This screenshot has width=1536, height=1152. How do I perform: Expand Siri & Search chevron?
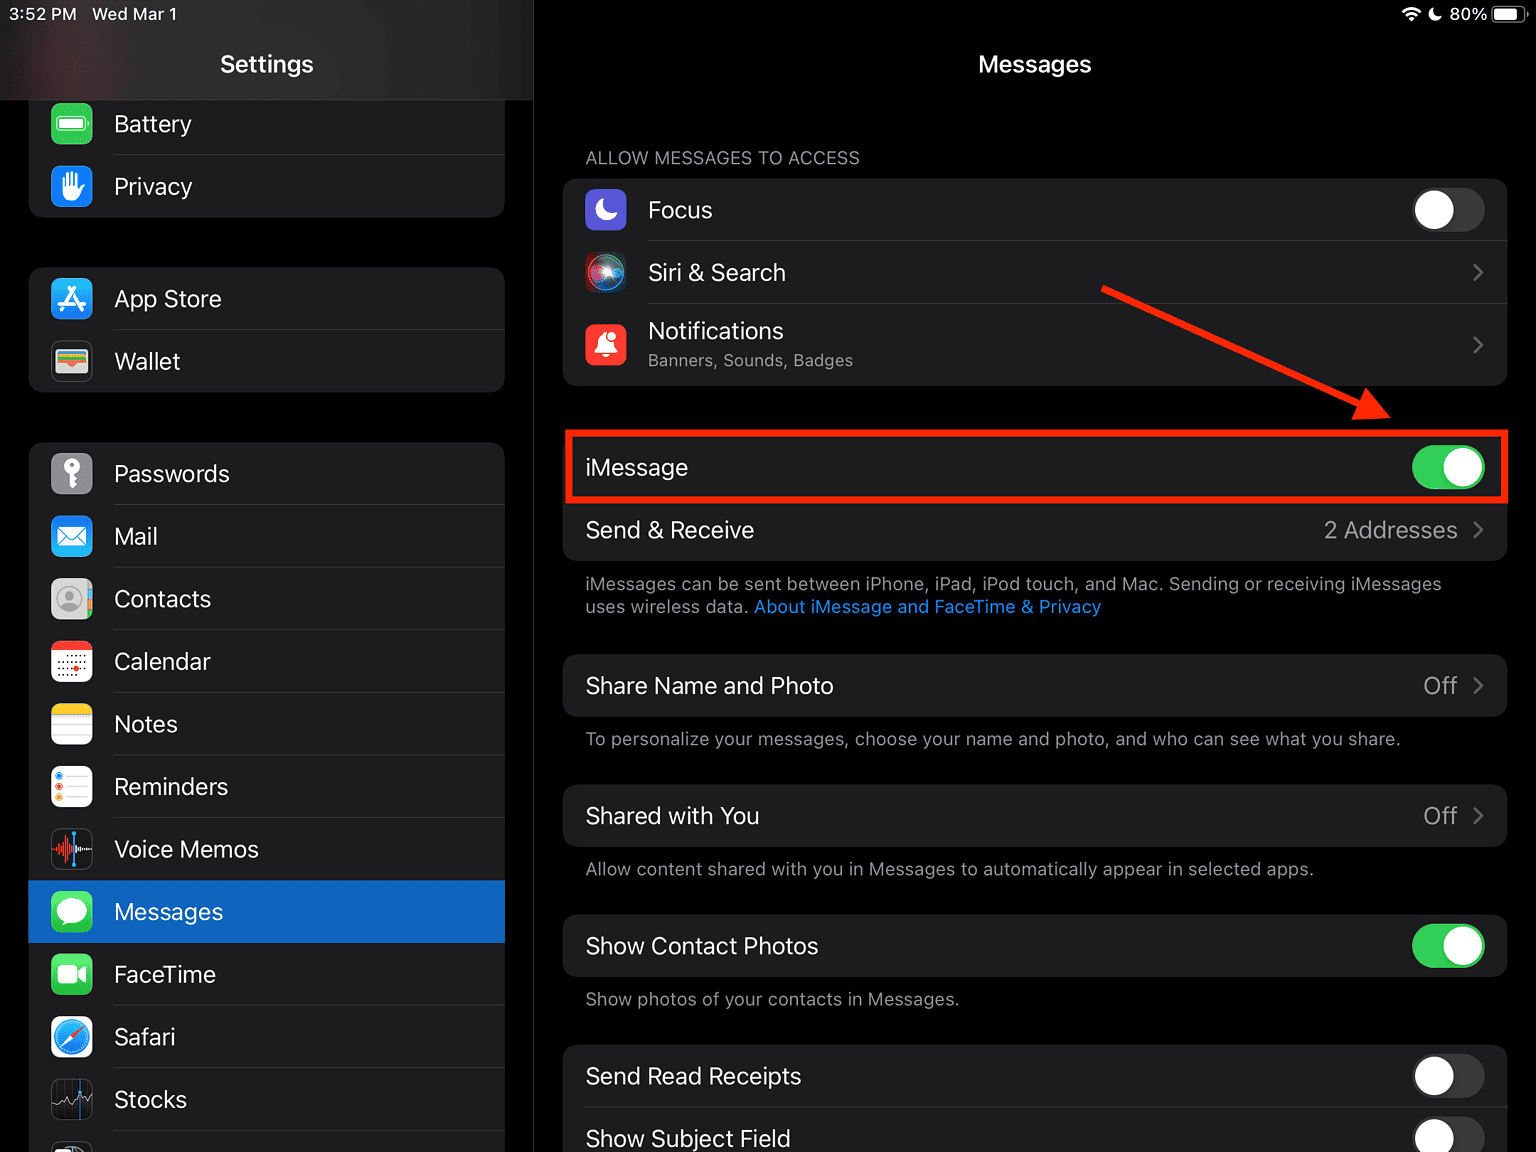pos(1477,273)
